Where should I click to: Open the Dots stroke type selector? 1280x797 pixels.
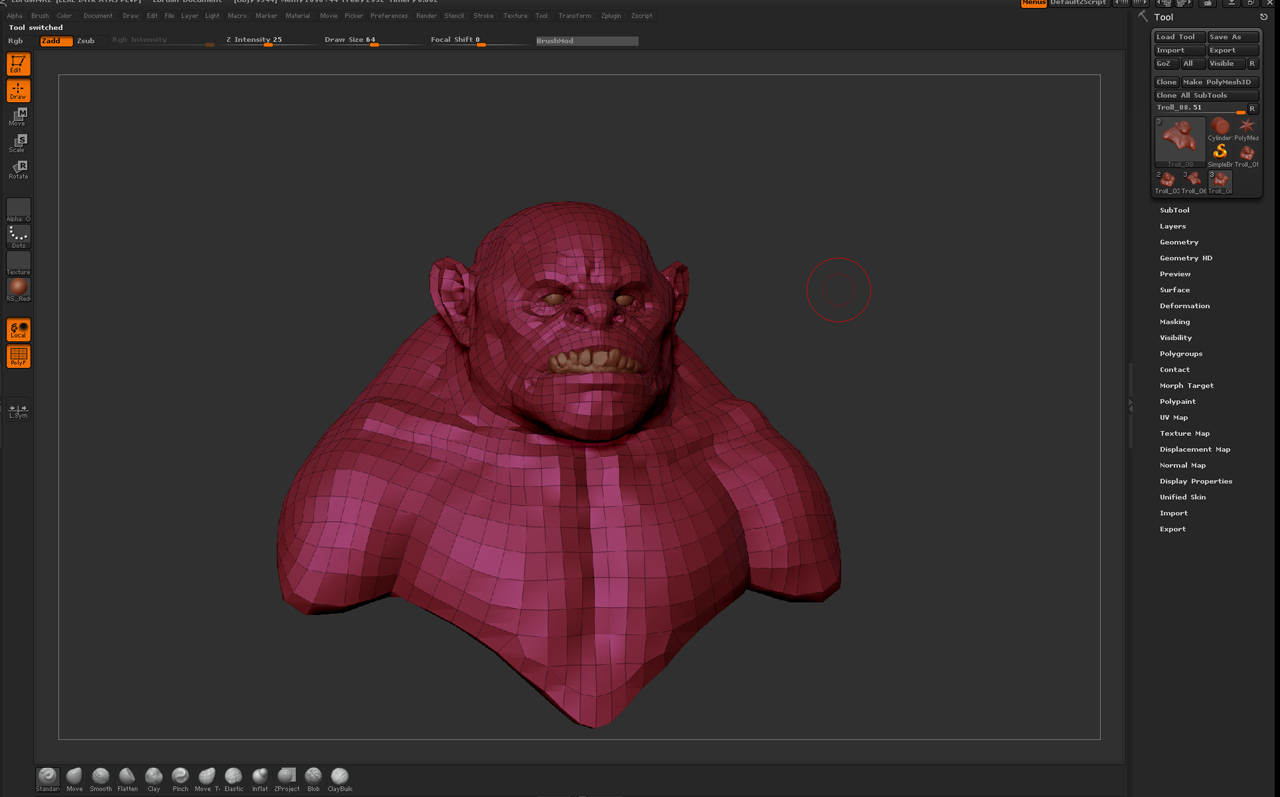[x=18, y=236]
